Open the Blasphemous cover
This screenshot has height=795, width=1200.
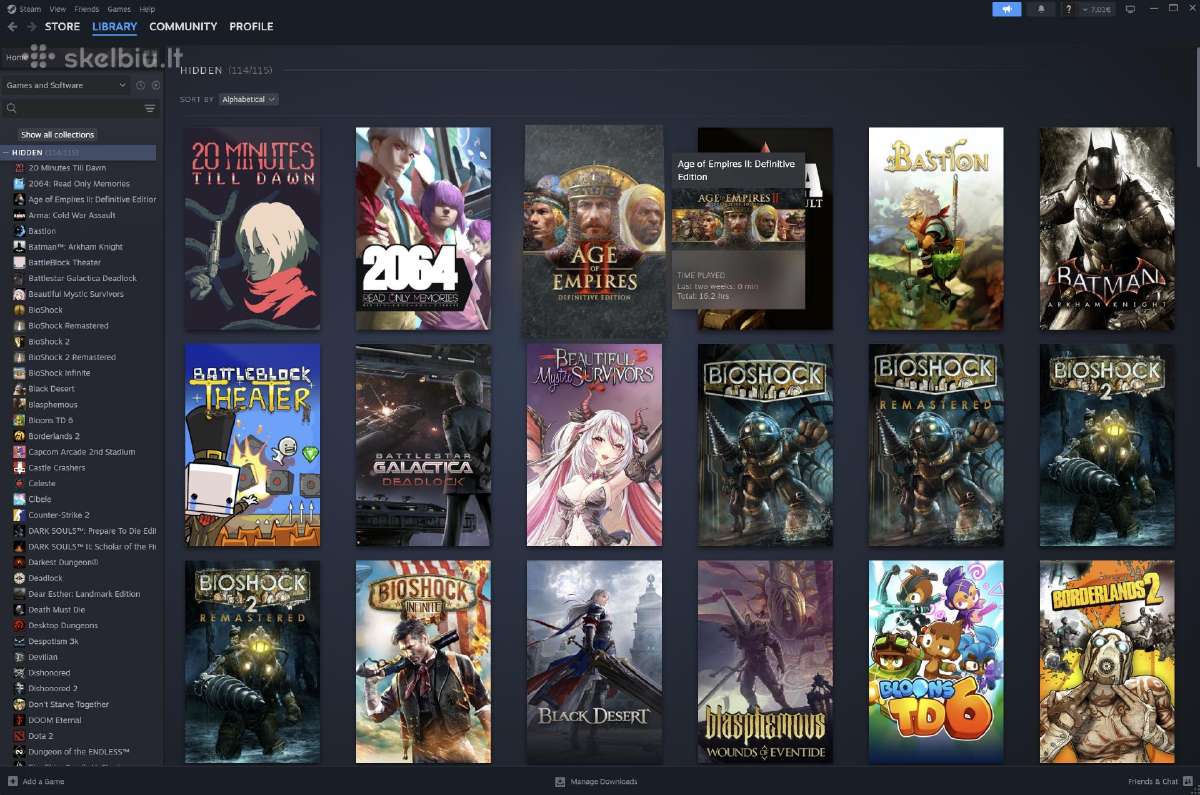(765, 662)
